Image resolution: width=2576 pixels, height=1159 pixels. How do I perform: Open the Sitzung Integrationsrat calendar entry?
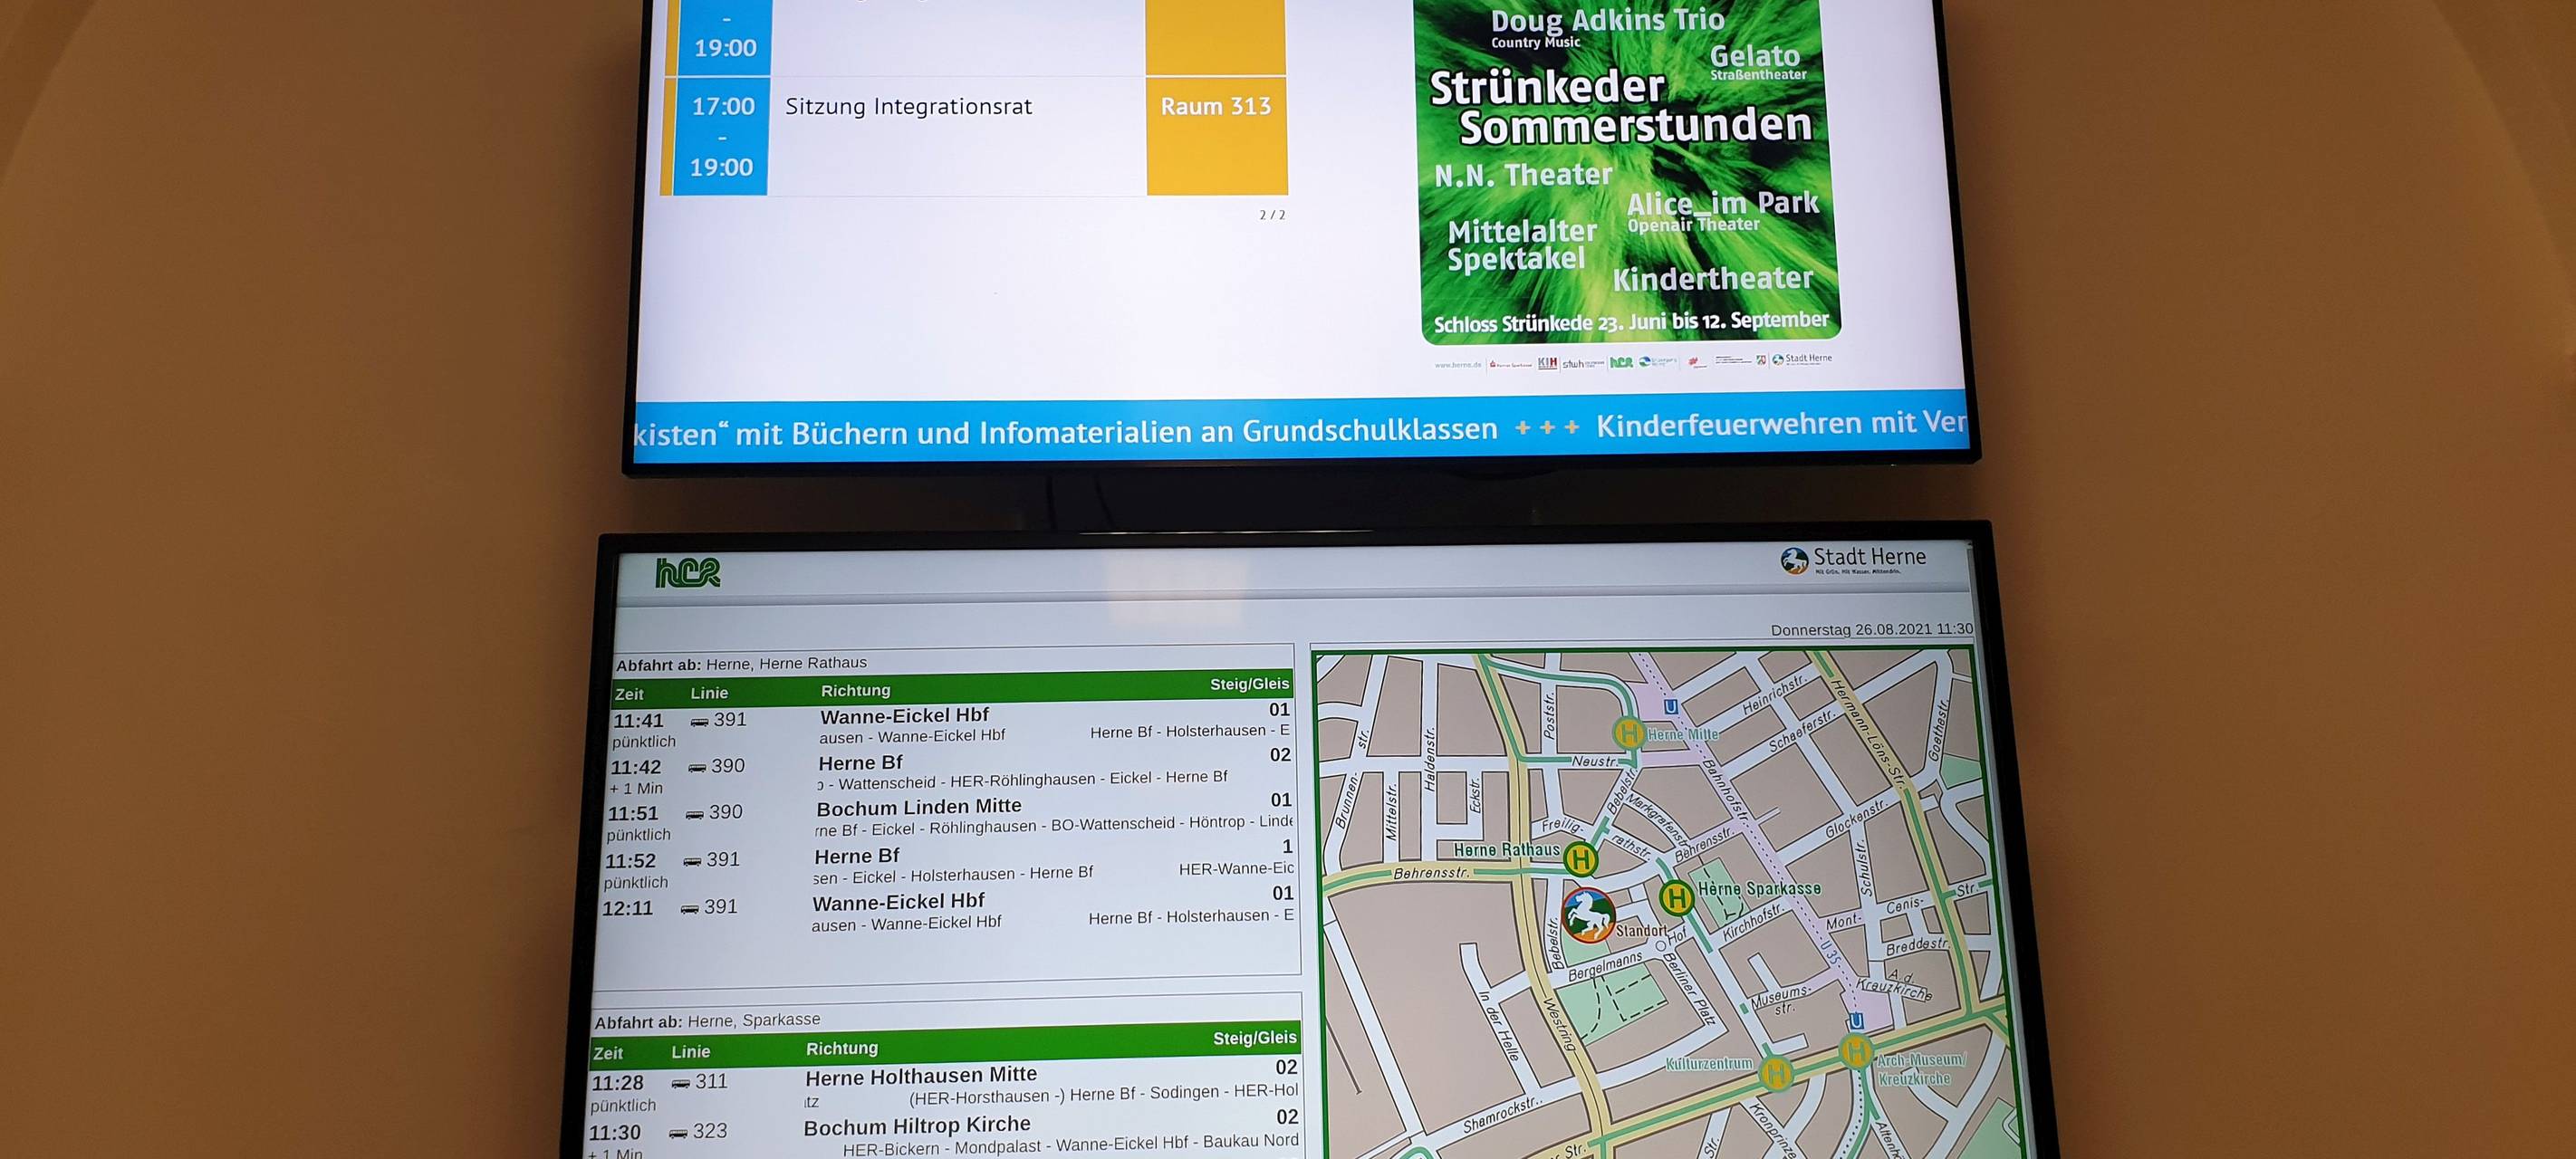click(909, 106)
